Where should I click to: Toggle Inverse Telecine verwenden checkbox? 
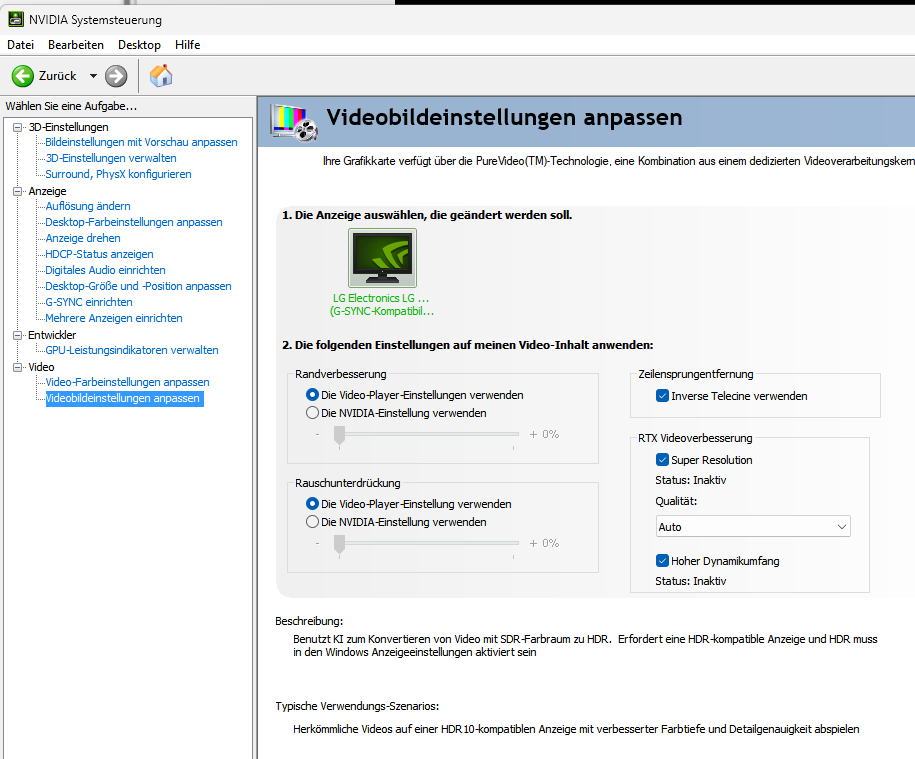point(662,396)
